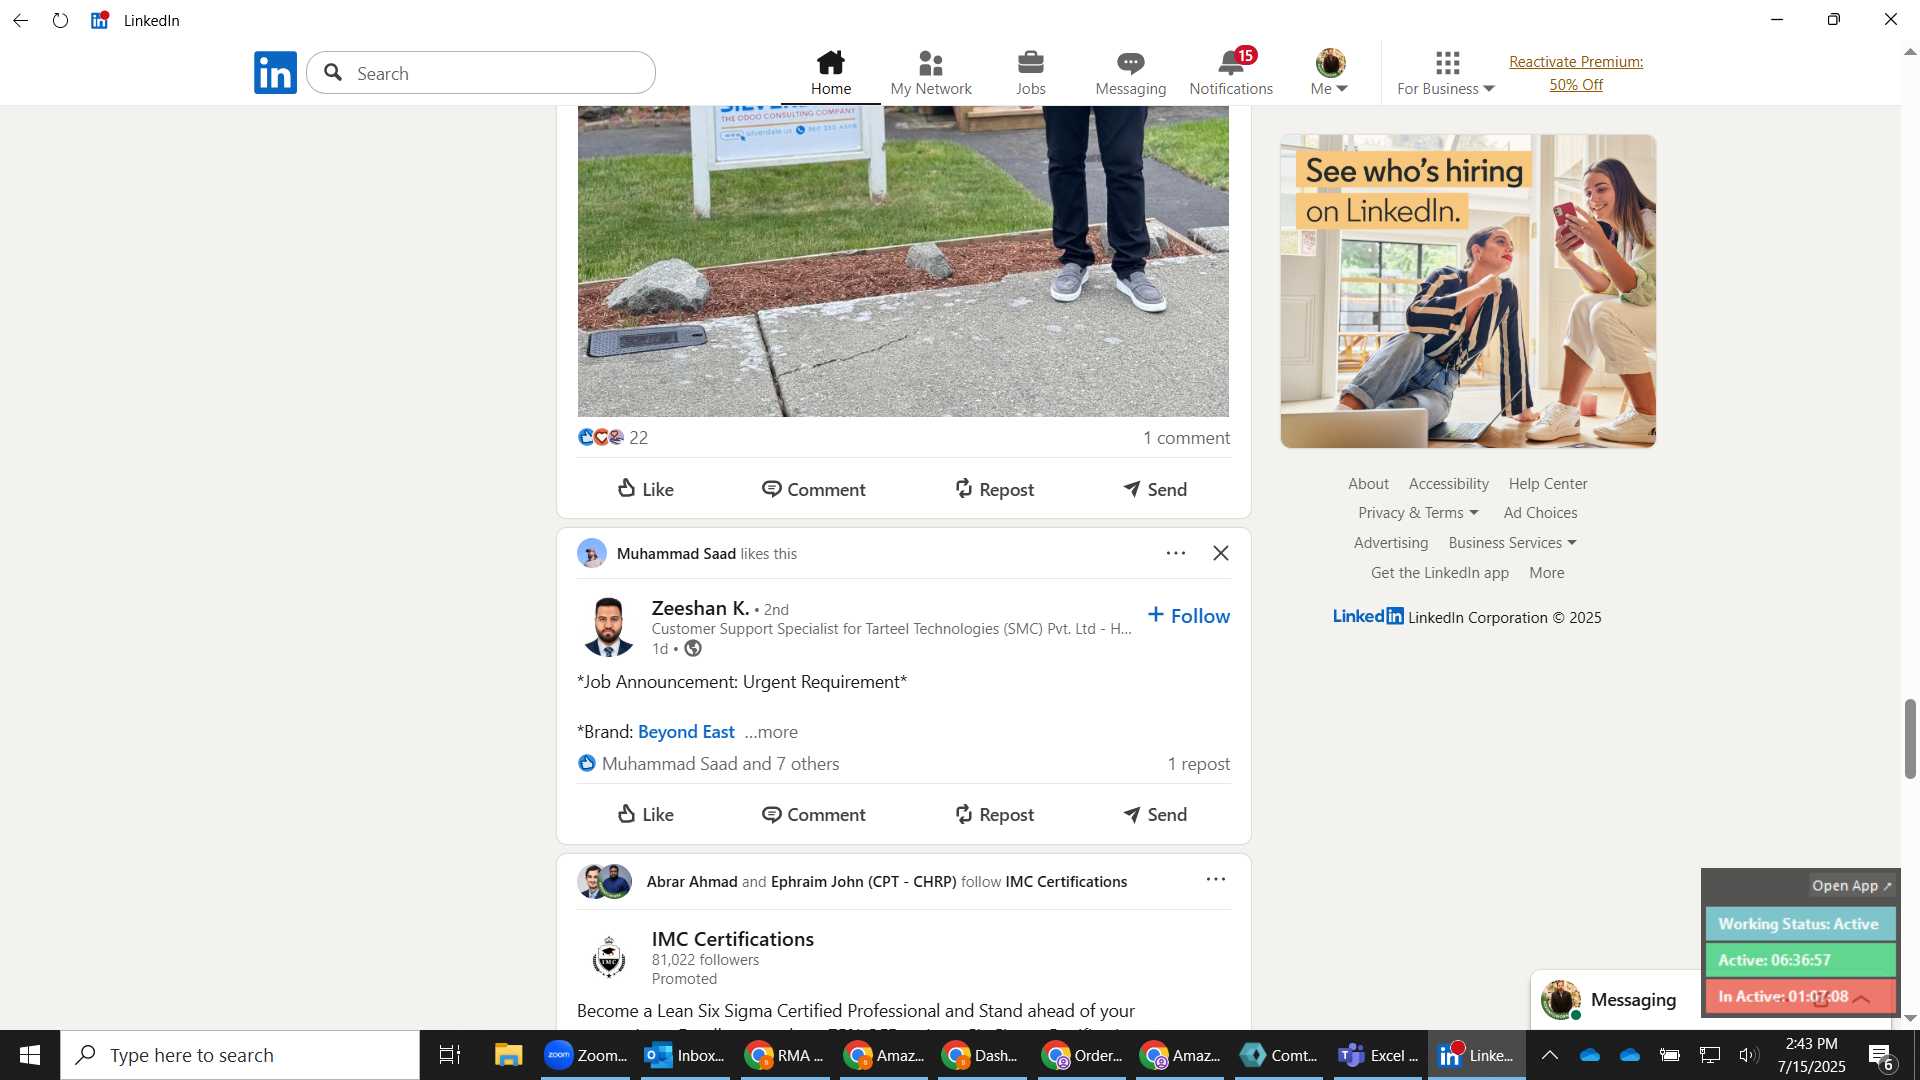Switch to Microsoft Teams Excel window
Screen dimensions: 1920x1080
1380,1055
